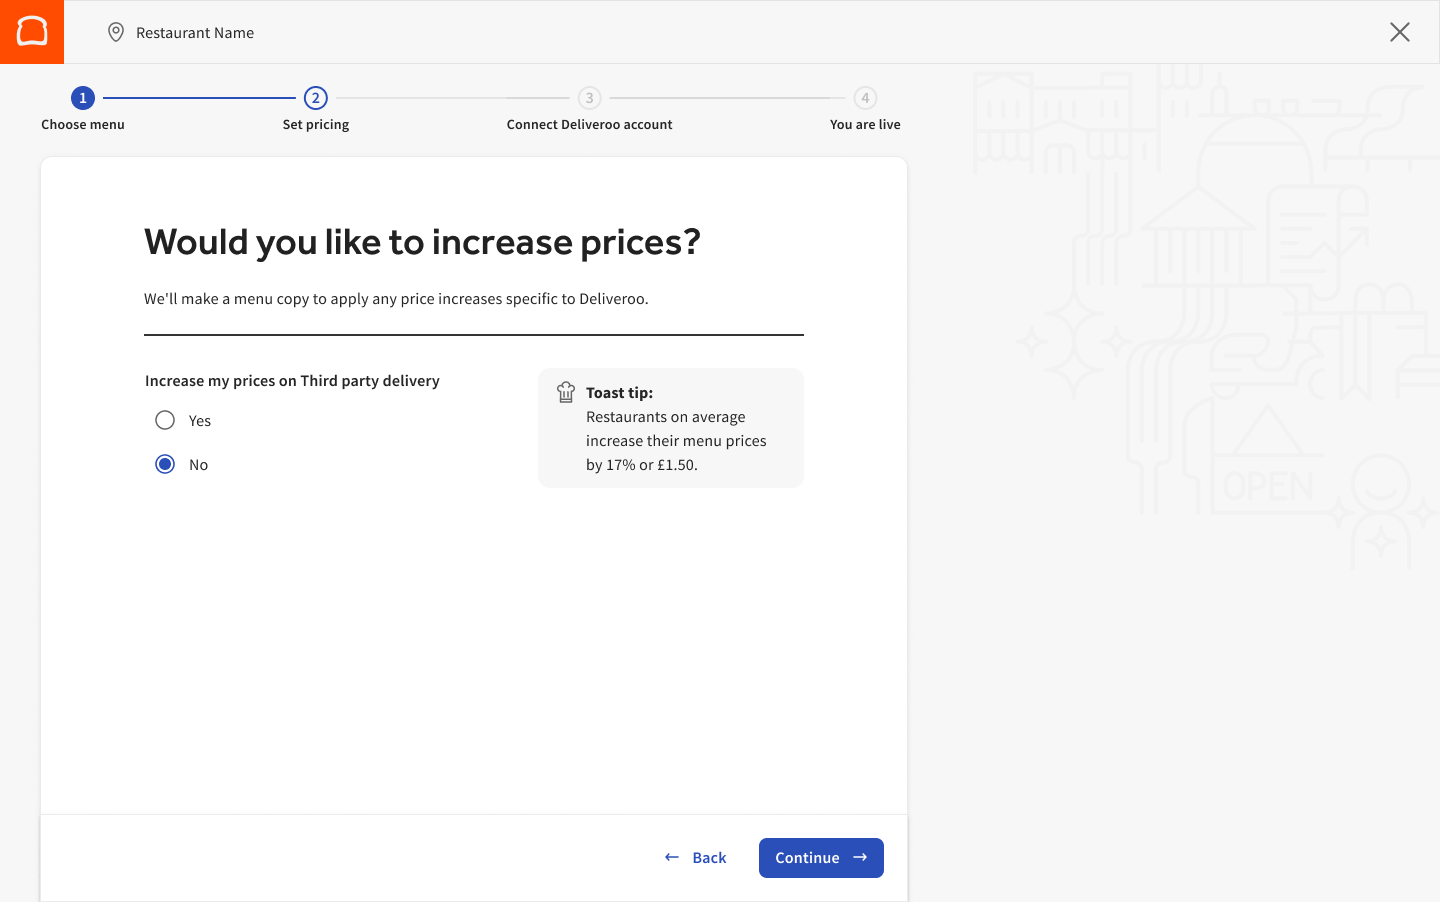Select the No radio button
Viewport: 1440px width, 902px height.
click(165, 464)
